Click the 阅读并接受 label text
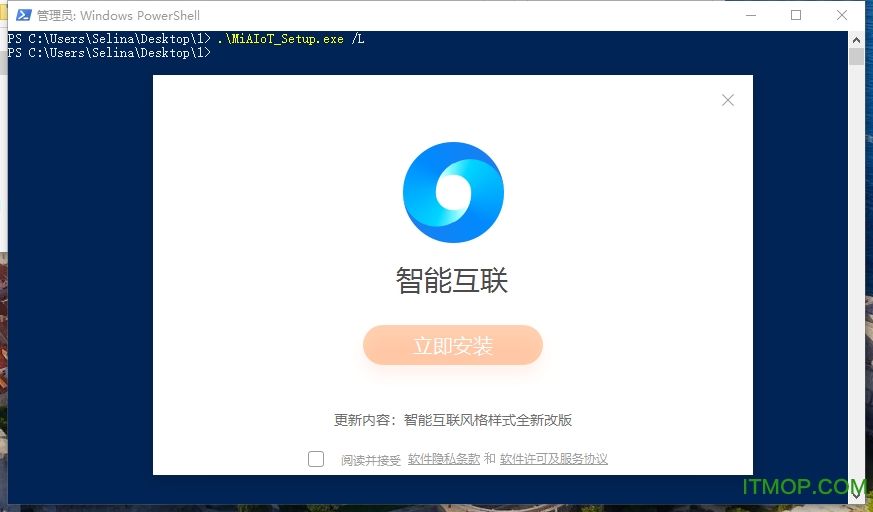The width and height of the screenshot is (873, 512). pyautogui.click(x=371, y=460)
